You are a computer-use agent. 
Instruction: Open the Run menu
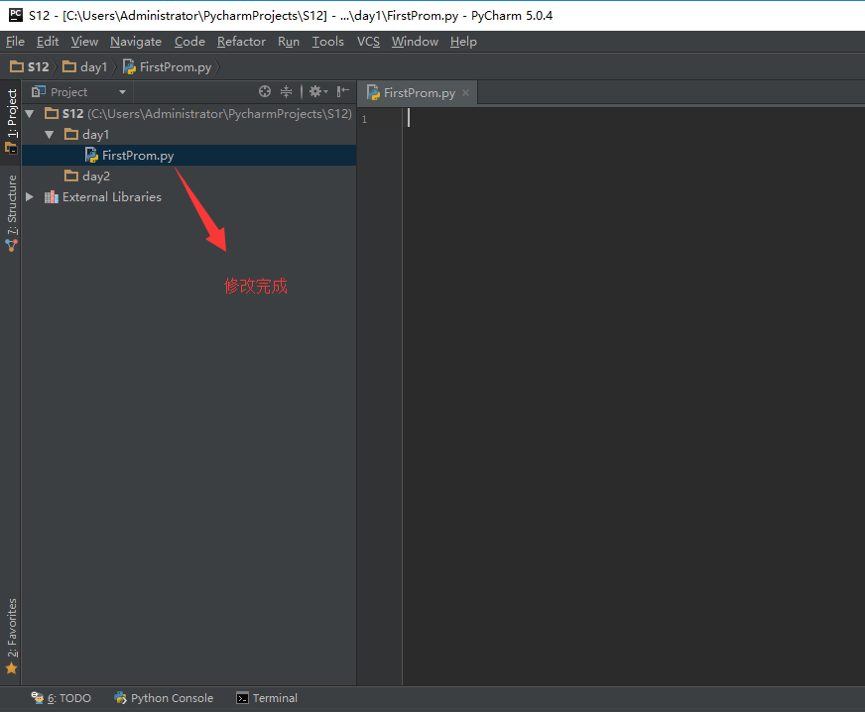pos(289,41)
